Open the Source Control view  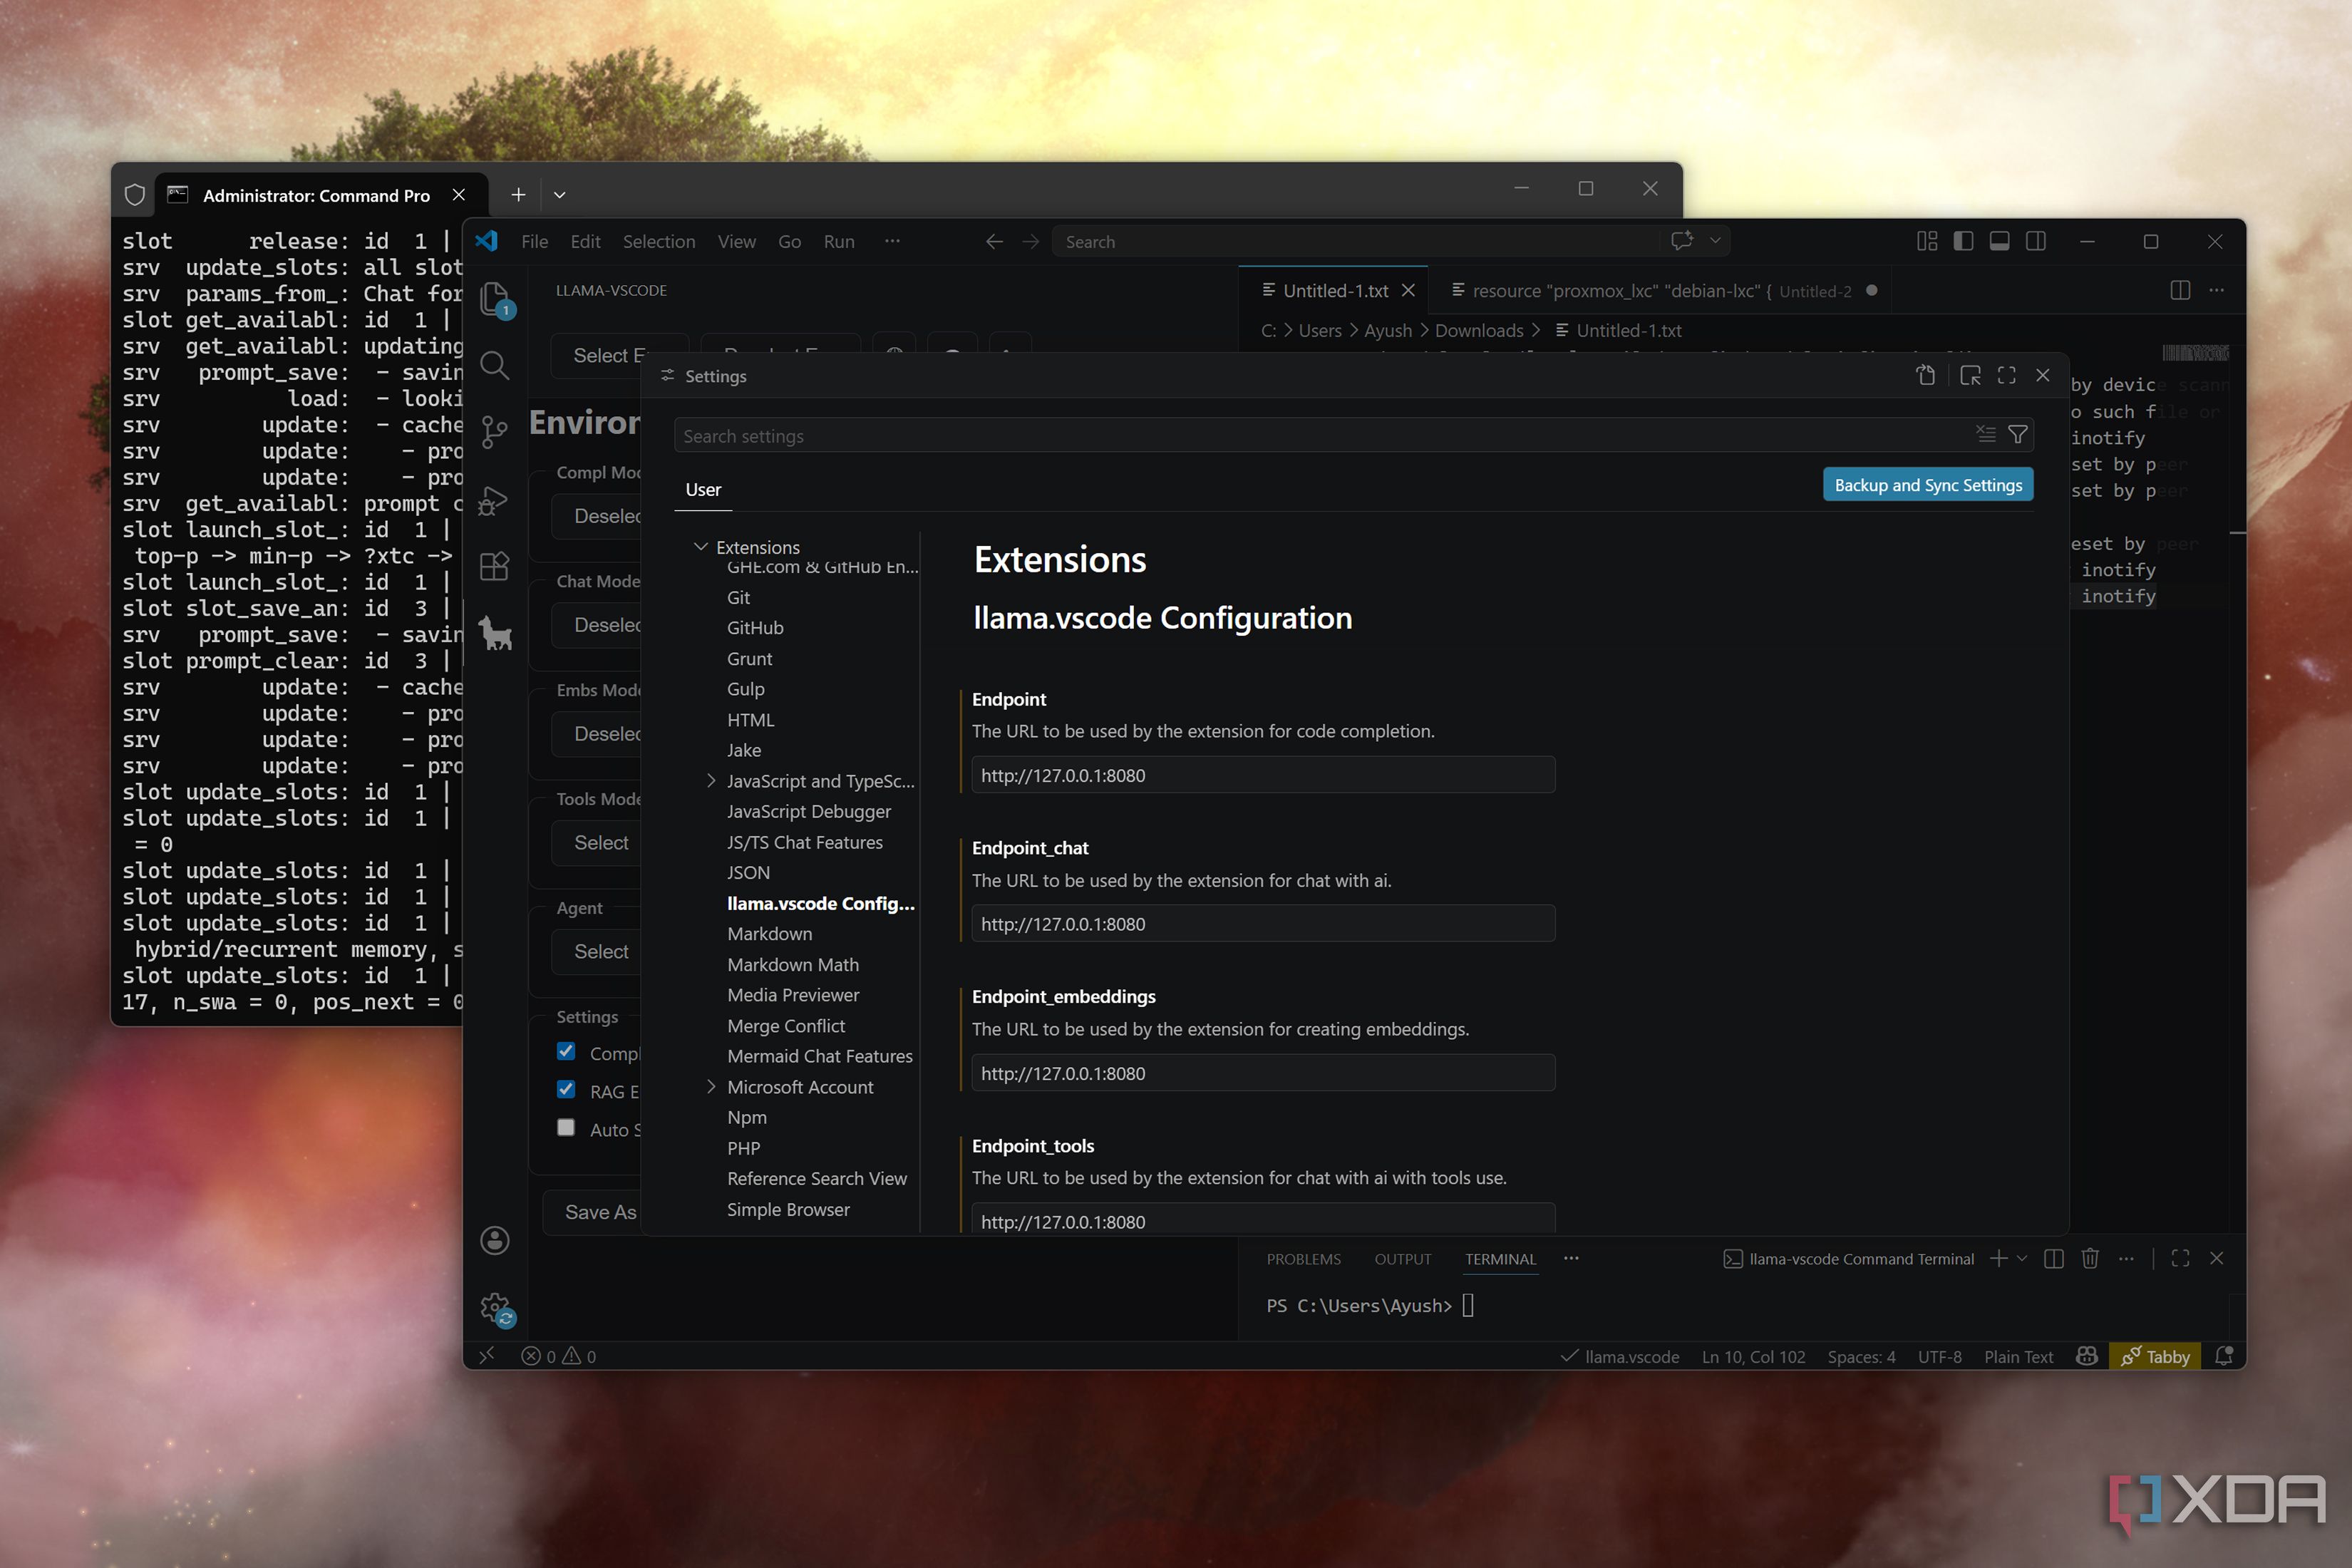click(x=495, y=432)
